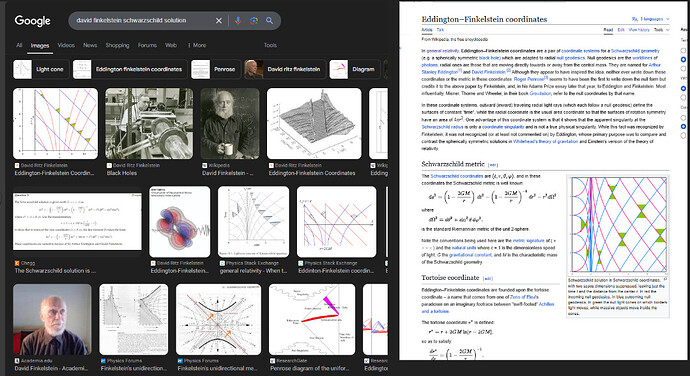Click Physics Forums favicon for Finkelstein's unidirection result
Image resolution: width=690 pixels, height=376 pixels.
(x=103, y=361)
